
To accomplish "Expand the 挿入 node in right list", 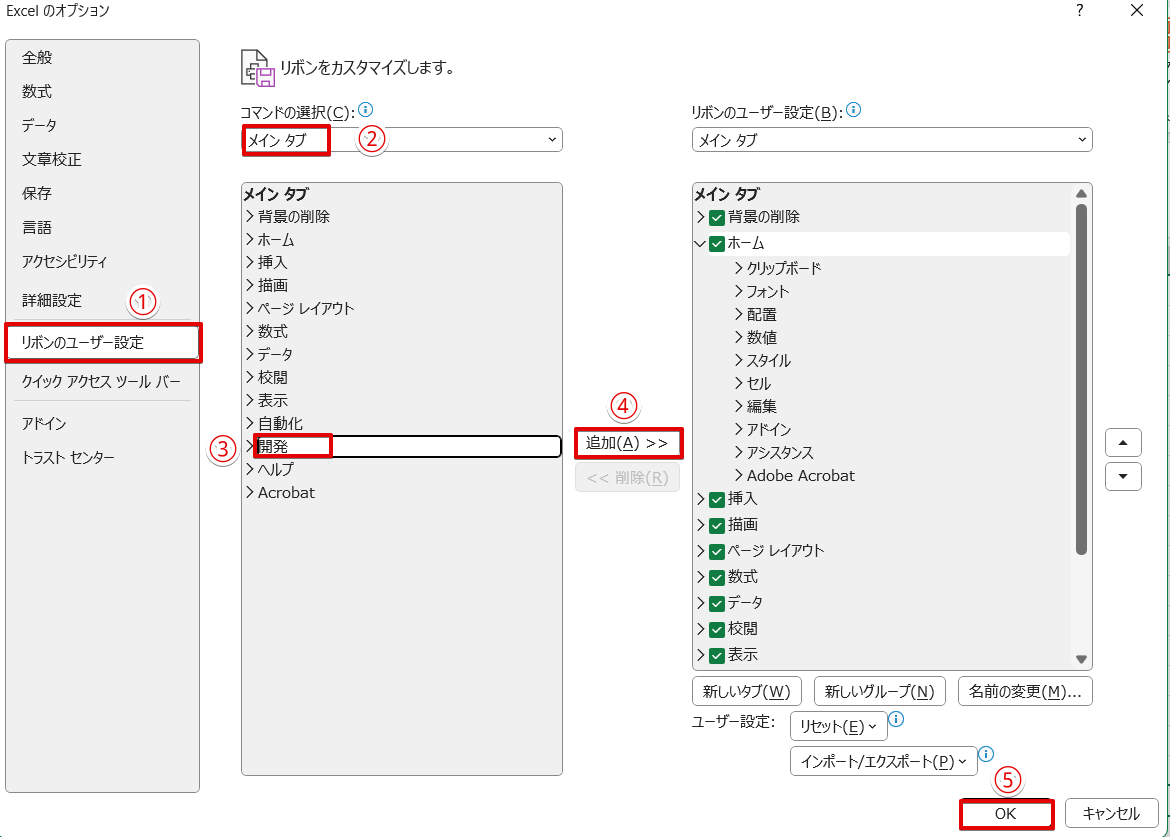I will [700, 498].
